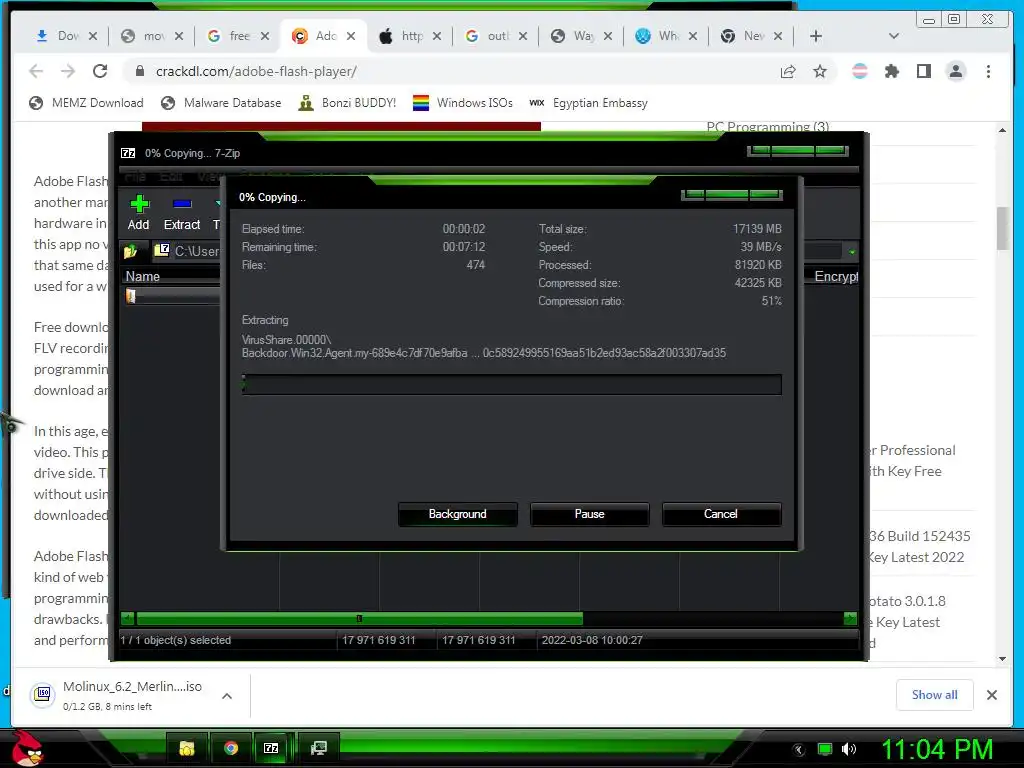Click the Add button in 7-Zip toolbar

click(138, 213)
